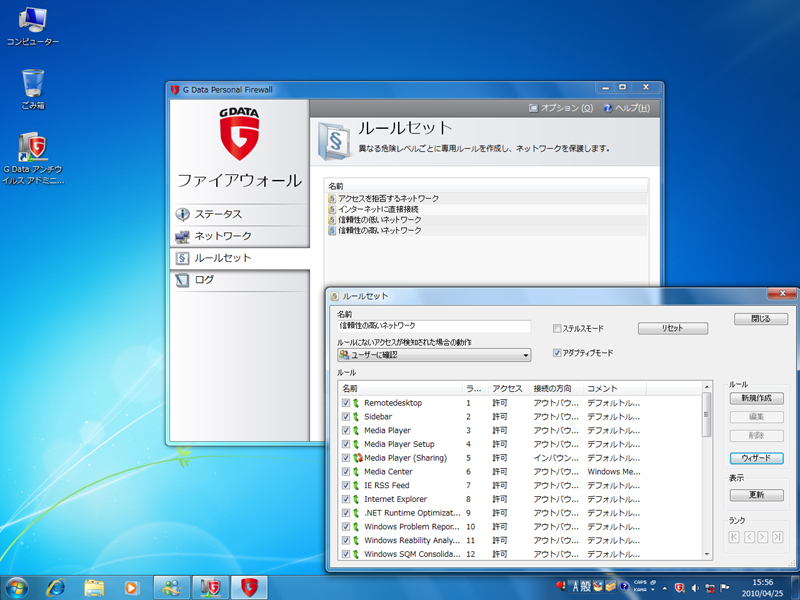Click the 名前 text field in ルールセット dialog
Viewport: 800px width, 600px height.
pos(433,326)
